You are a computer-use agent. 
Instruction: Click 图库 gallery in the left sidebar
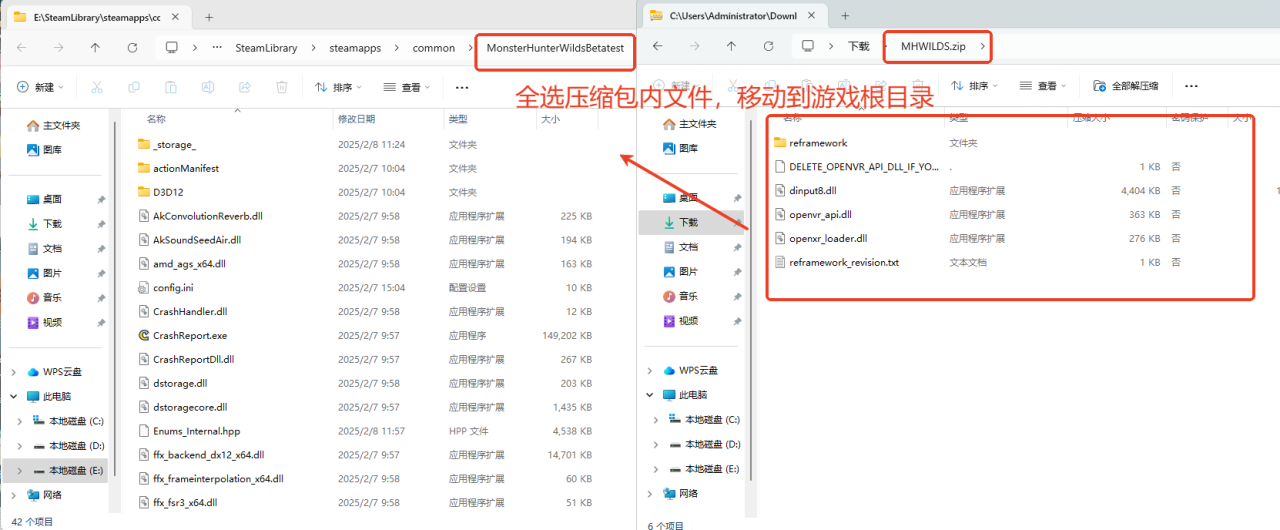(52, 150)
